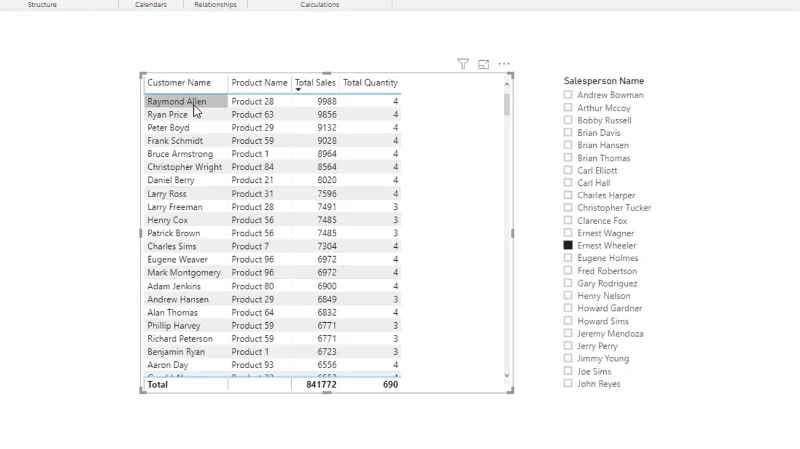The height and width of the screenshot is (449, 800).
Task: Open the visual filter icon
Action: pyautogui.click(x=463, y=64)
